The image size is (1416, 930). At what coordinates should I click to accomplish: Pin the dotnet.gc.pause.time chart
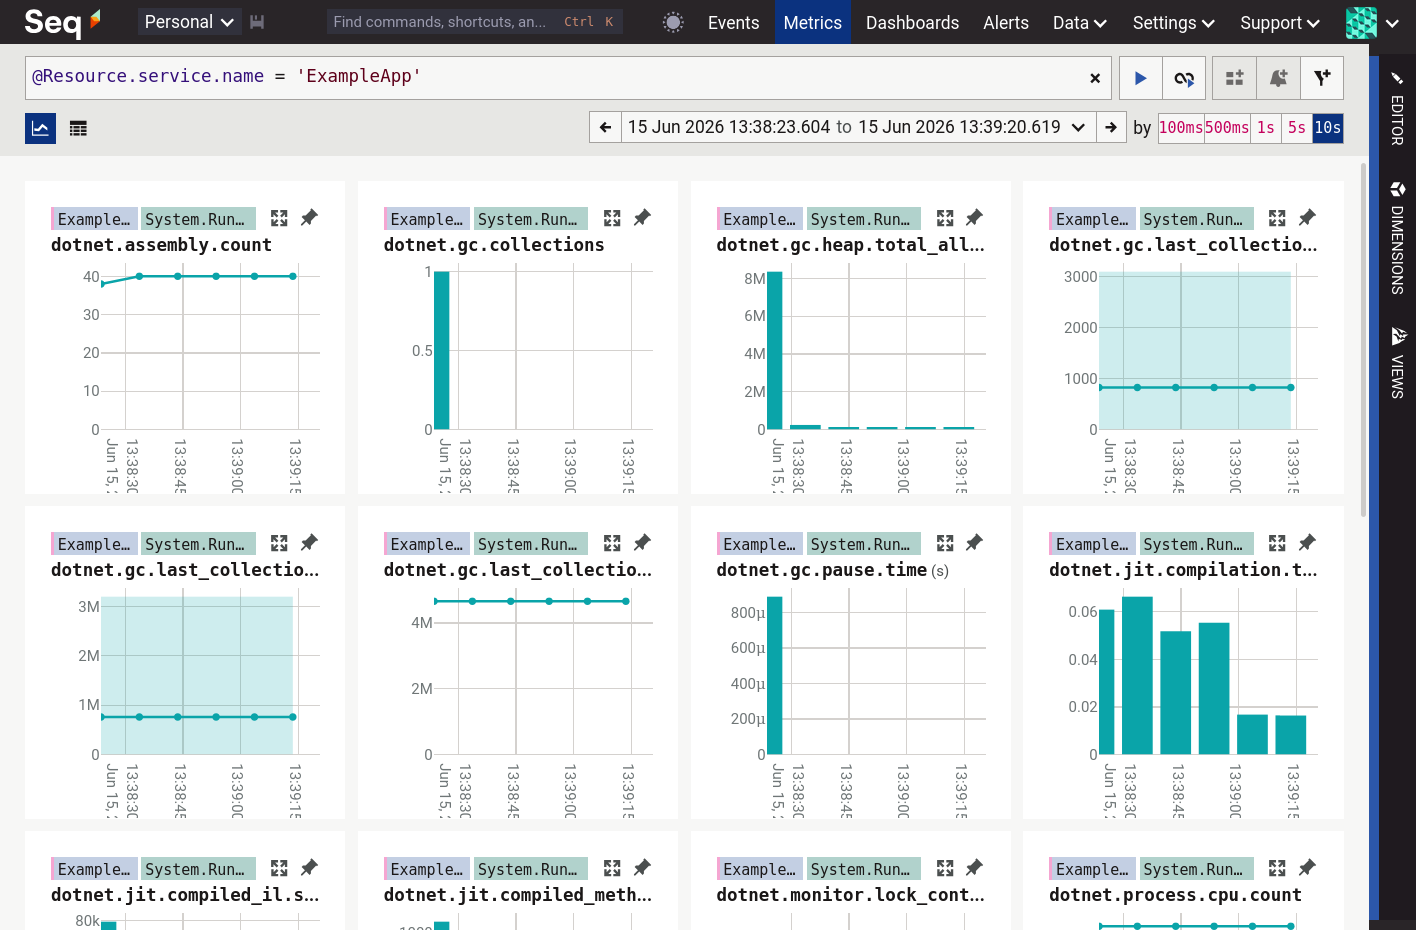[x=974, y=542]
